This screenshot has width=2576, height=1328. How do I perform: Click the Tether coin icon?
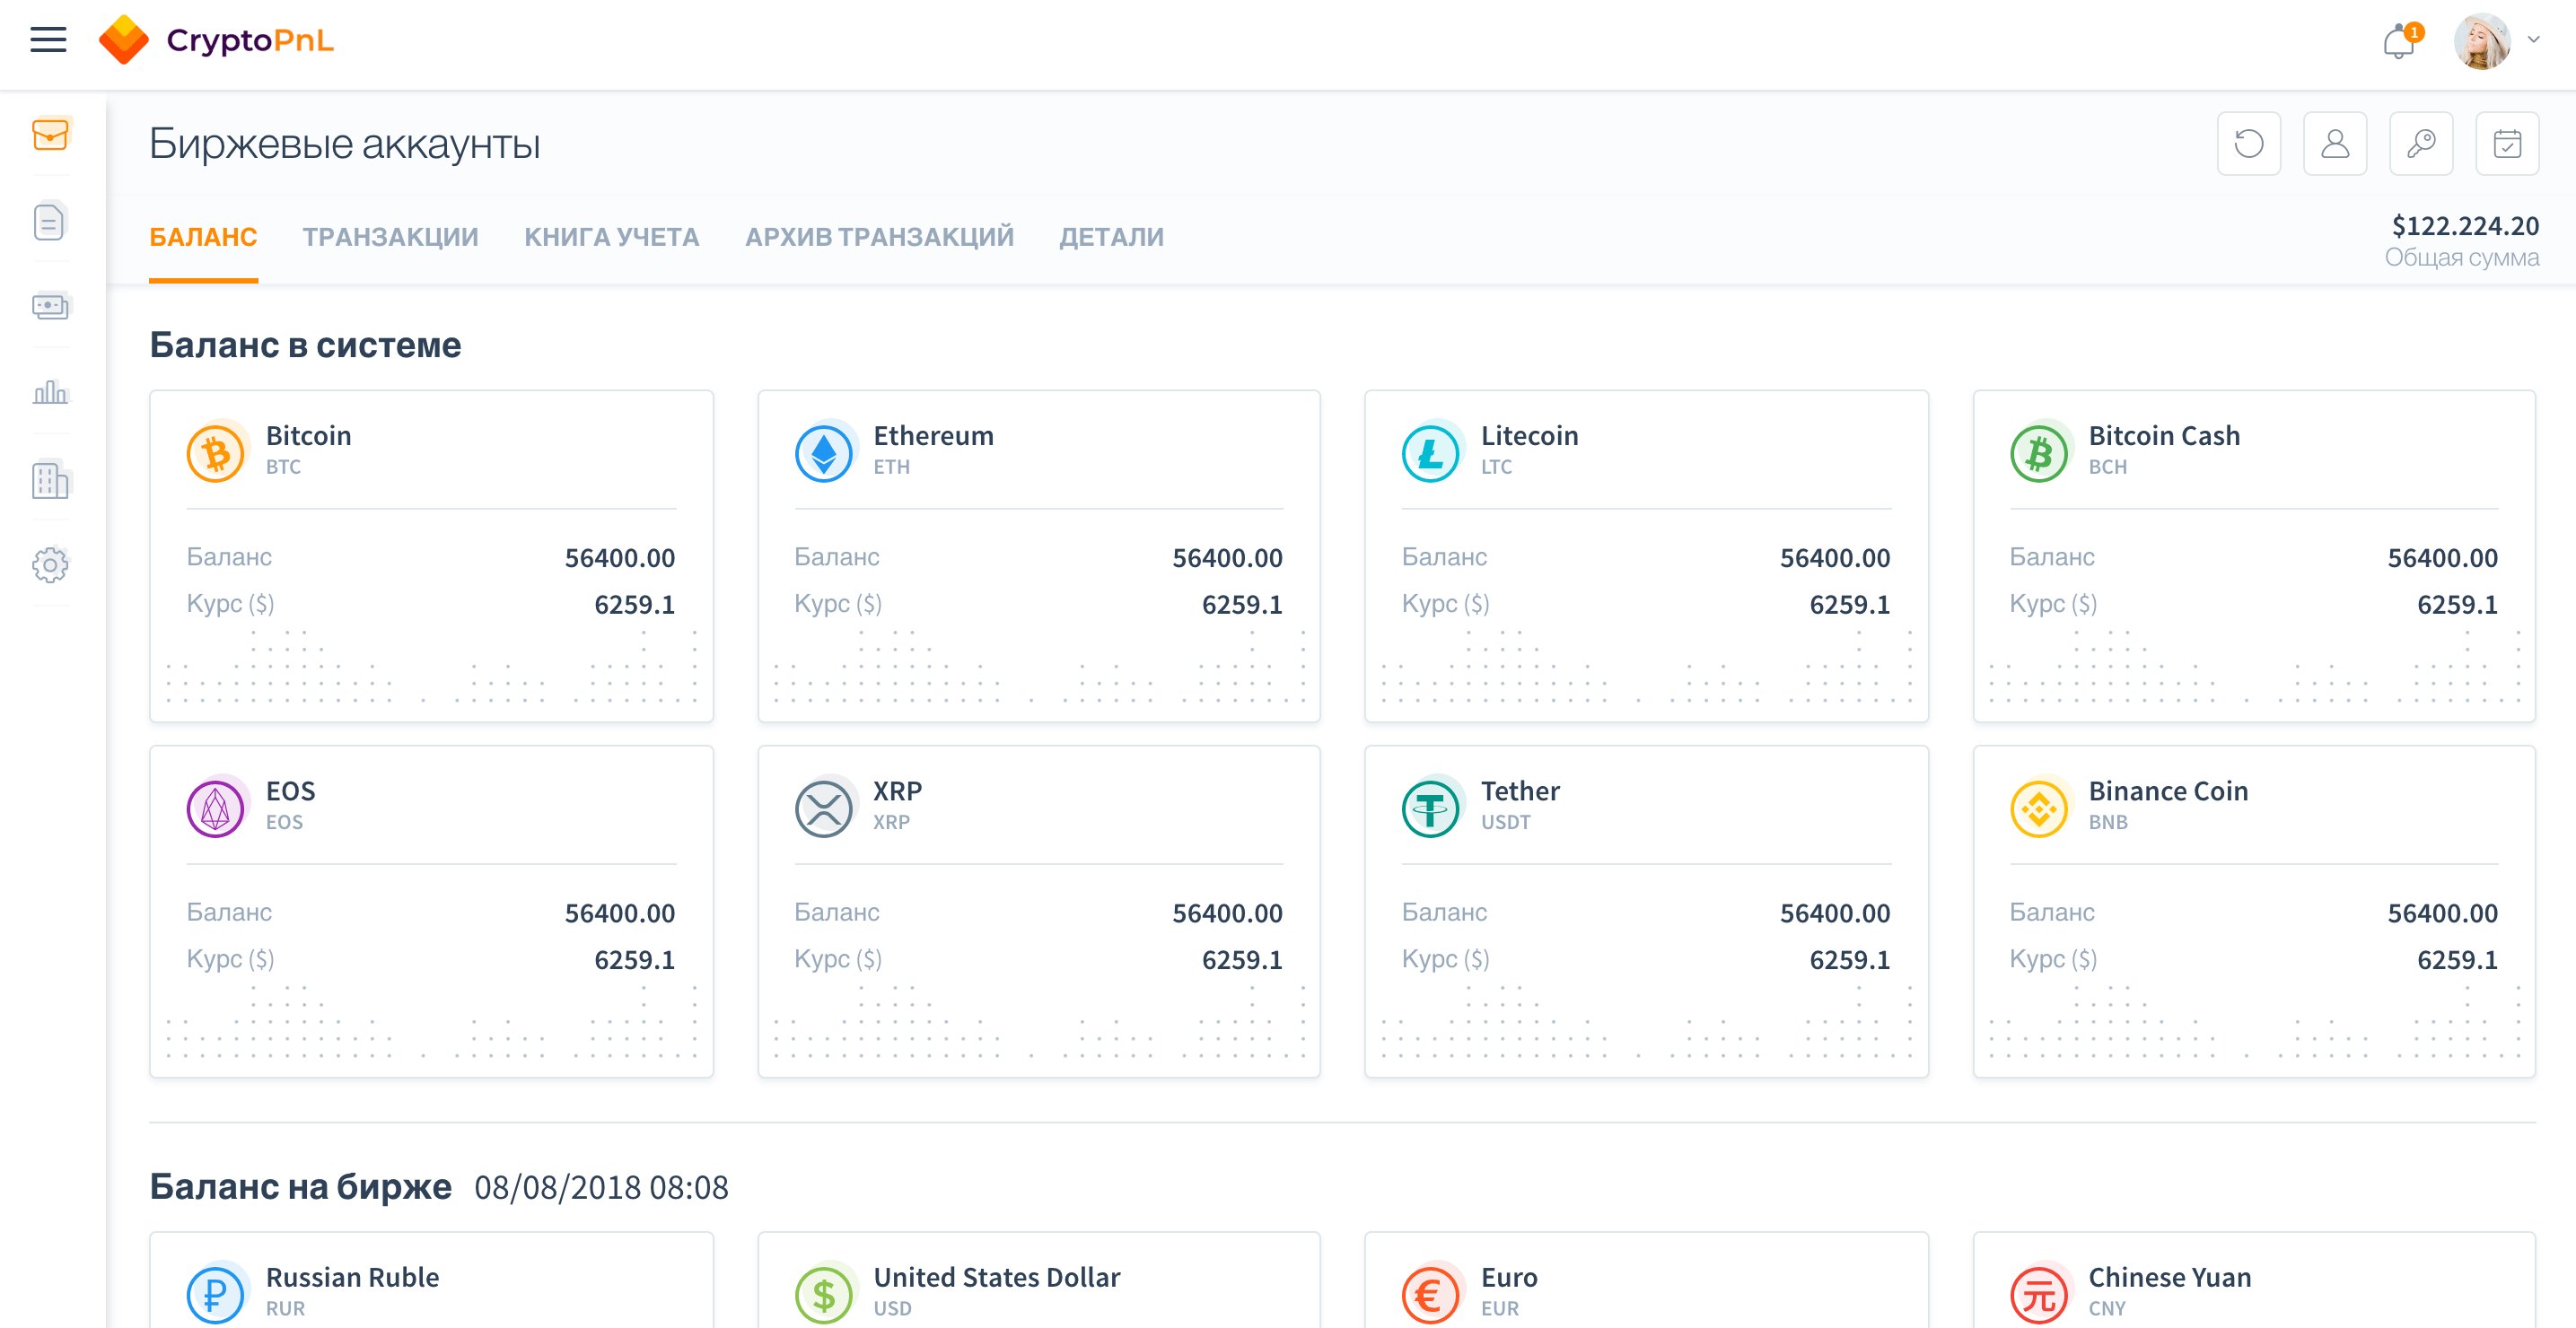tap(1431, 809)
